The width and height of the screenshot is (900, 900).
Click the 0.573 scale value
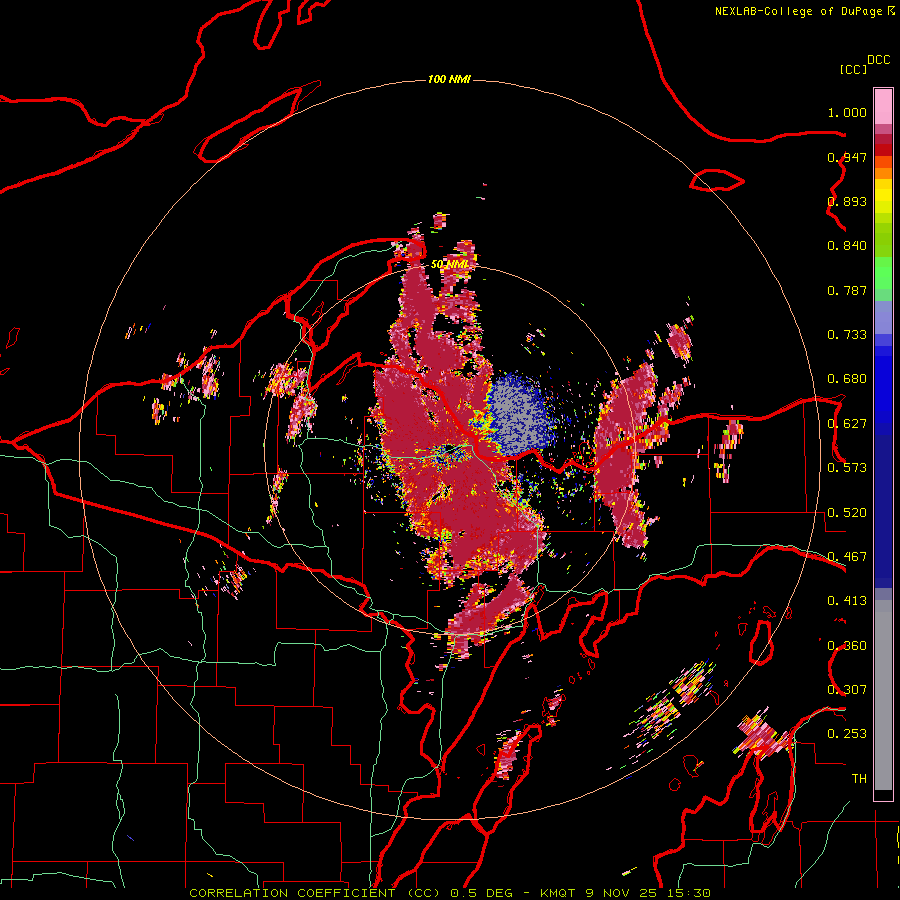tap(847, 468)
